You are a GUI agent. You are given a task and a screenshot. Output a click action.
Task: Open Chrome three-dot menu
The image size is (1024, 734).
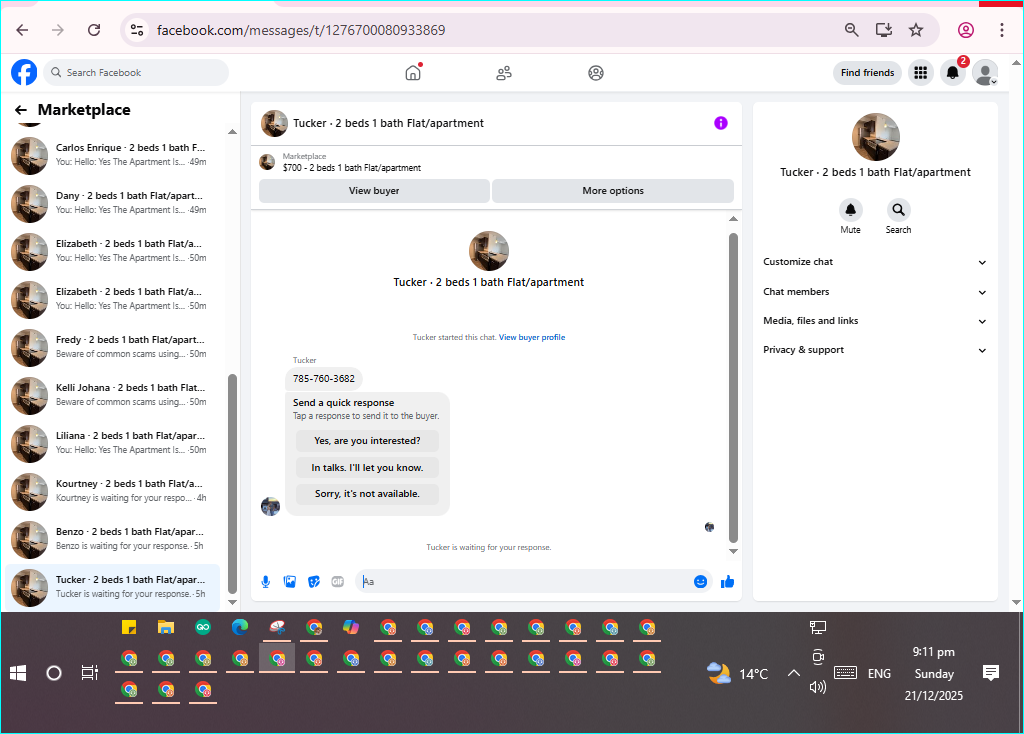pyautogui.click(x=1002, y=30)
